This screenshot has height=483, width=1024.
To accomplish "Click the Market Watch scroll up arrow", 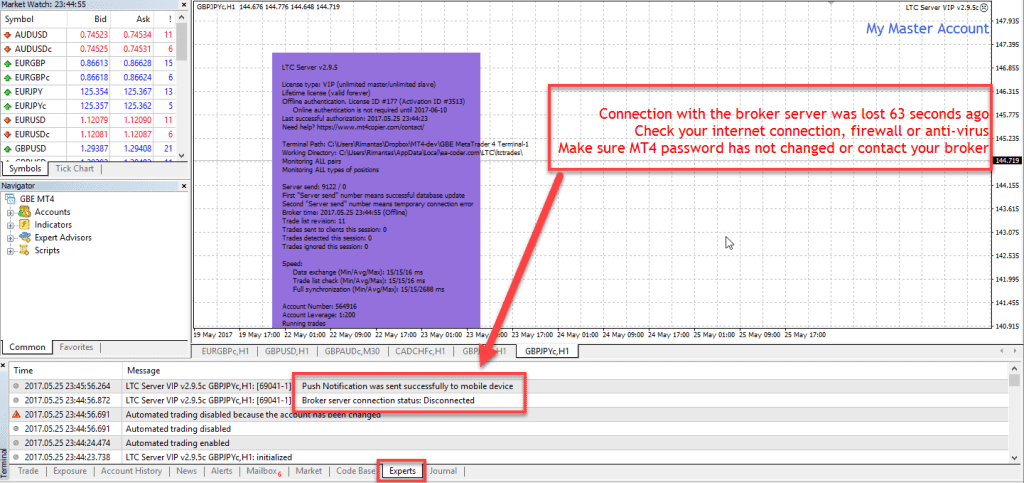I will pyautogui.click(x=182, y=20).
